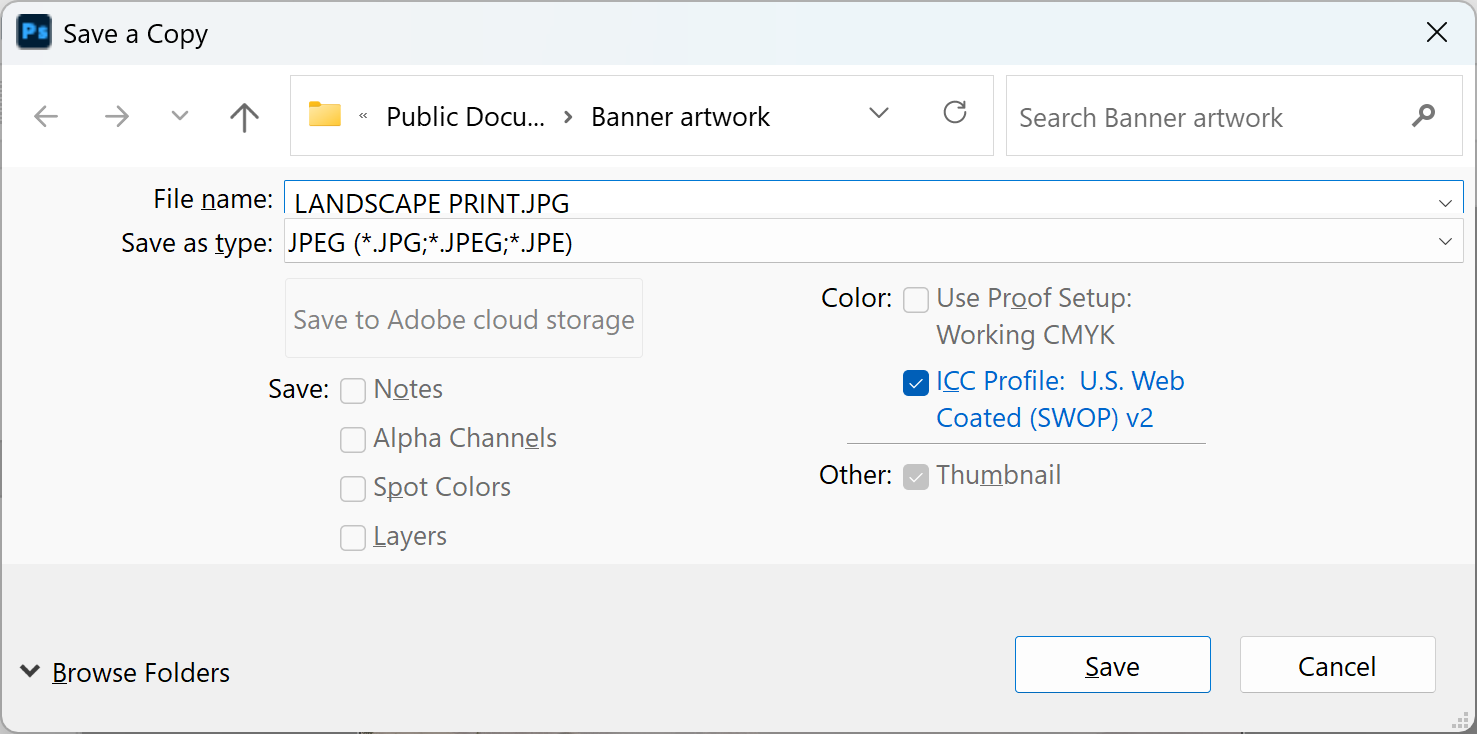
Task: Open the File name dropdown arrow
Action: [1445, 203]
